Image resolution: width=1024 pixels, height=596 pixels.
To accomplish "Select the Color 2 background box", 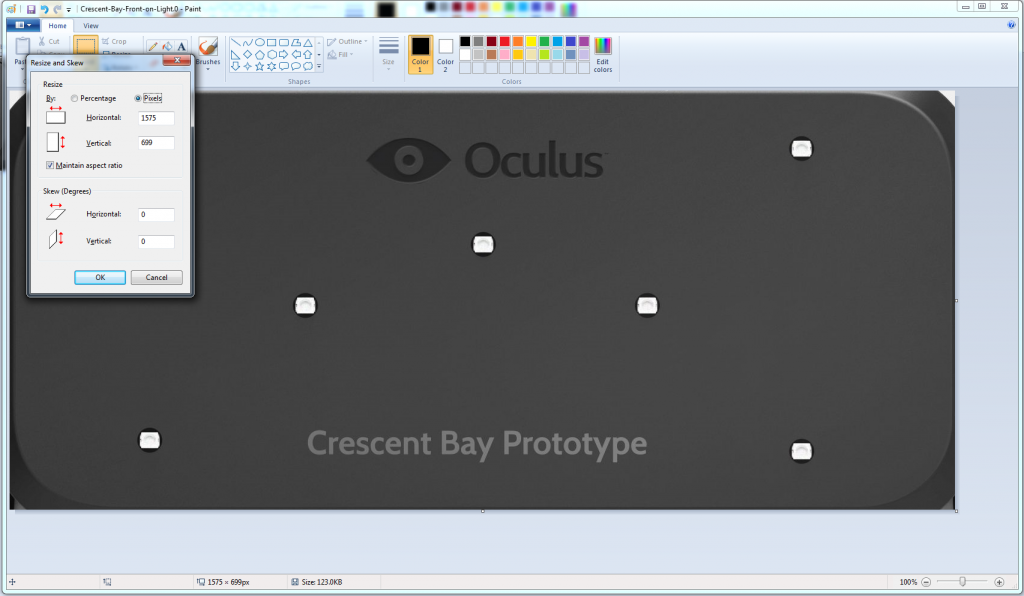I will coord(445,54).
